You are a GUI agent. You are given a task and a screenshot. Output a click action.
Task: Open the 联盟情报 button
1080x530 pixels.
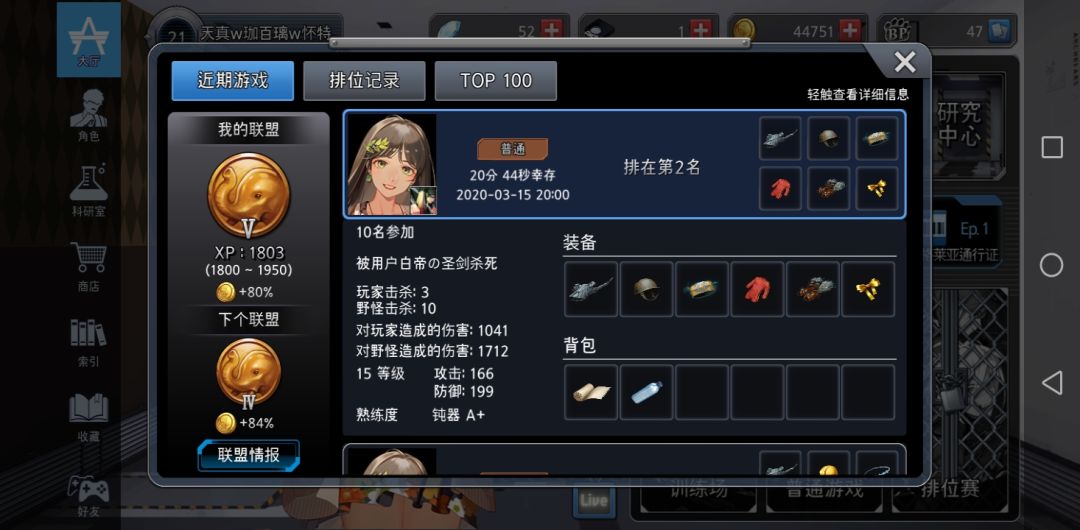(x=249, y=455)
